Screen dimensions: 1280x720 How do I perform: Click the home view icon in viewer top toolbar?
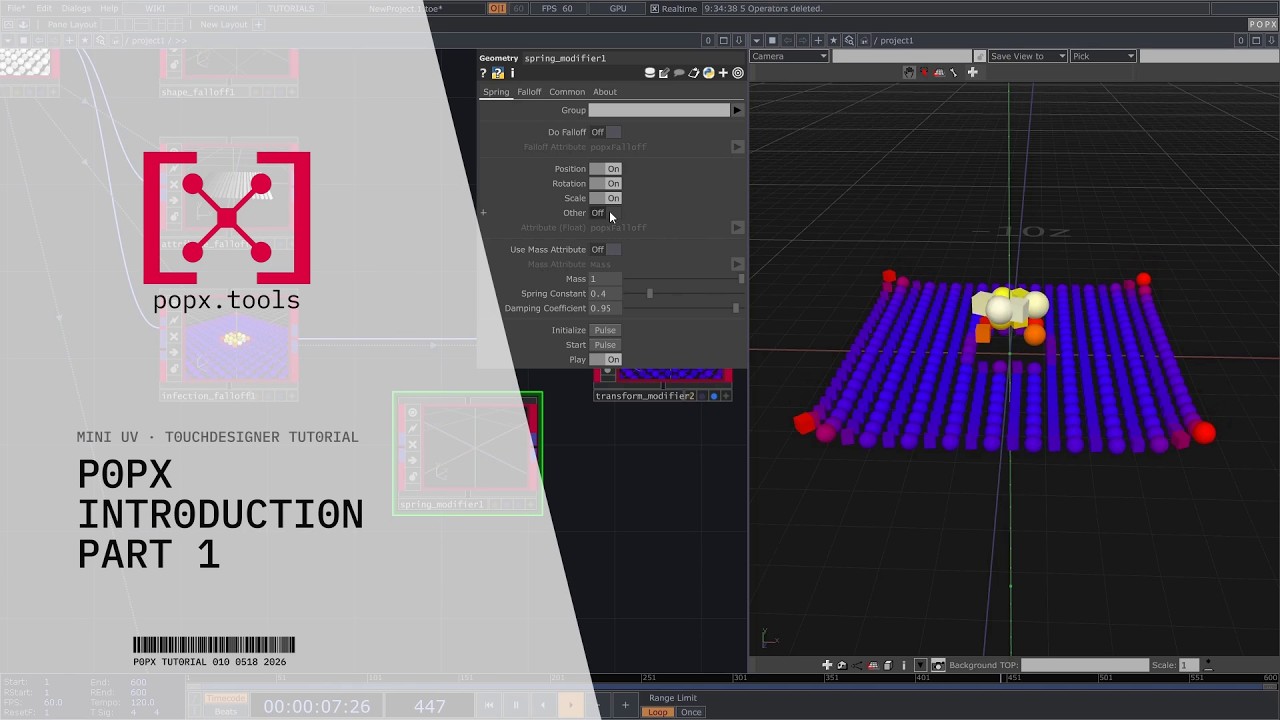[909, 72]
